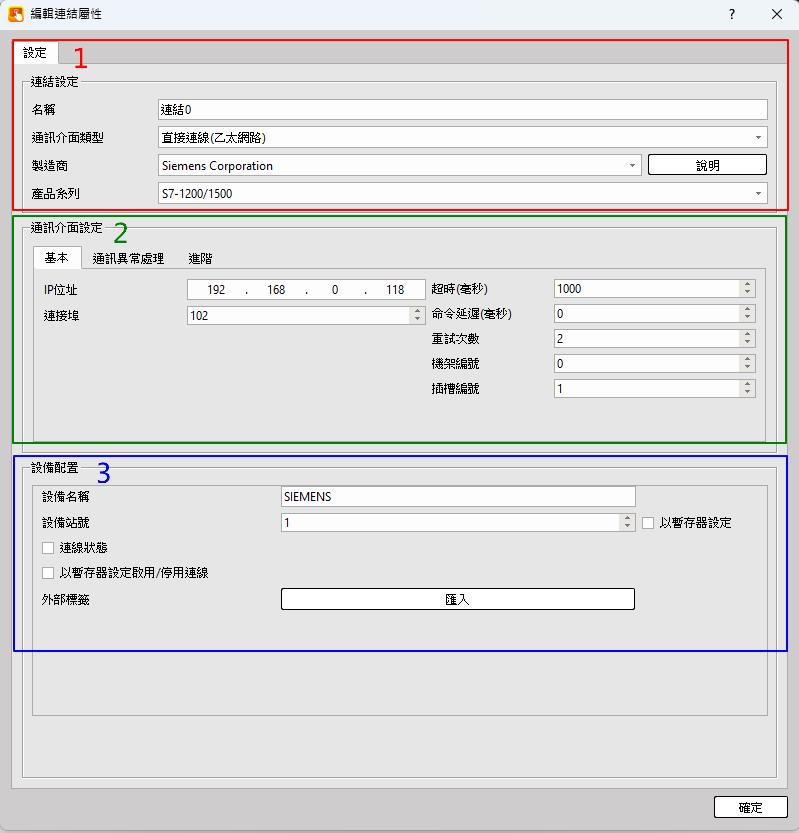799x833 pixels.
Task: Click the 設備名稱 field containing SIEMENS
Action: click(x=458, y=496)
